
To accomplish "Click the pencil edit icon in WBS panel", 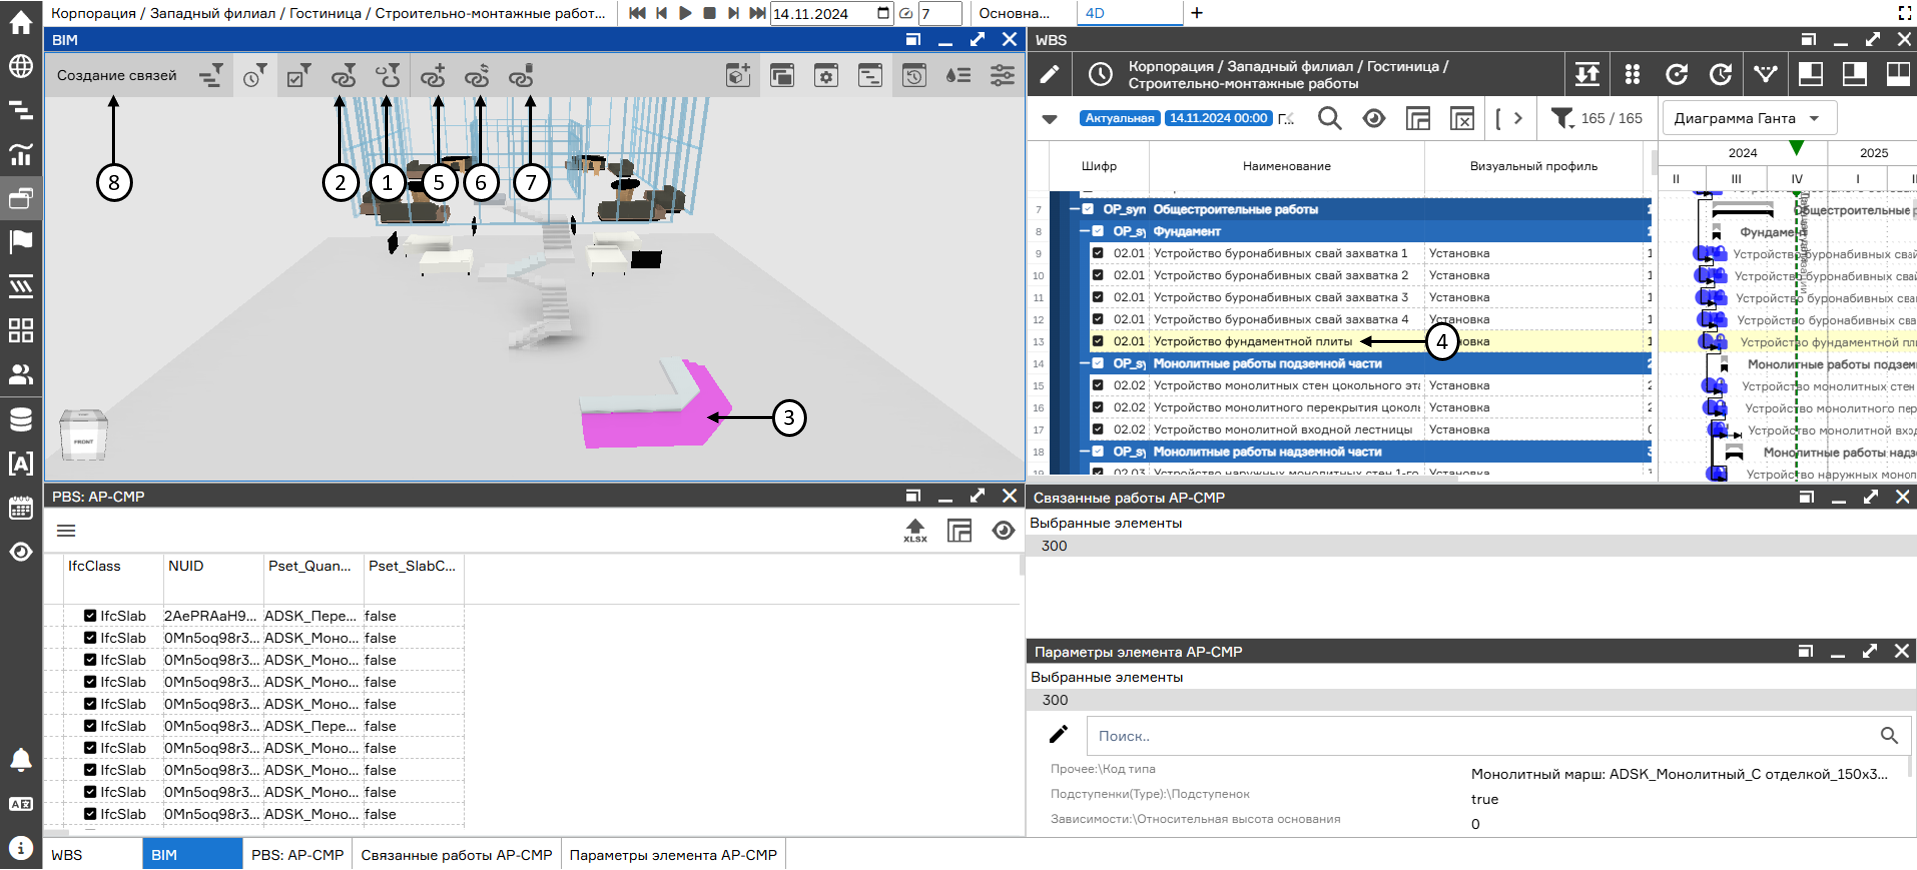I will 1049,74.
